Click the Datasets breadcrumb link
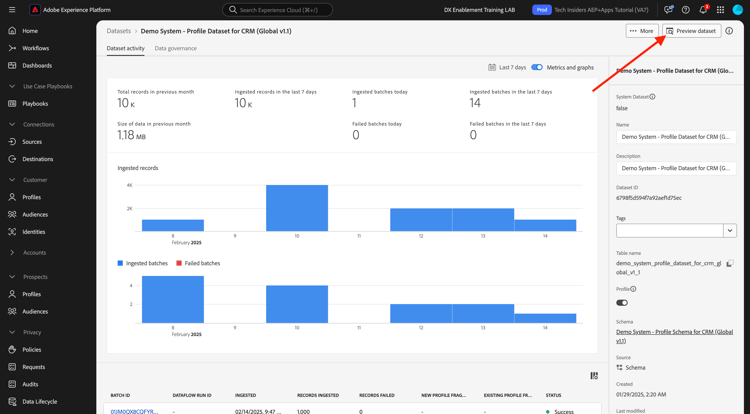750x414 pixels. pyautogui.click(x=119, y=31)
